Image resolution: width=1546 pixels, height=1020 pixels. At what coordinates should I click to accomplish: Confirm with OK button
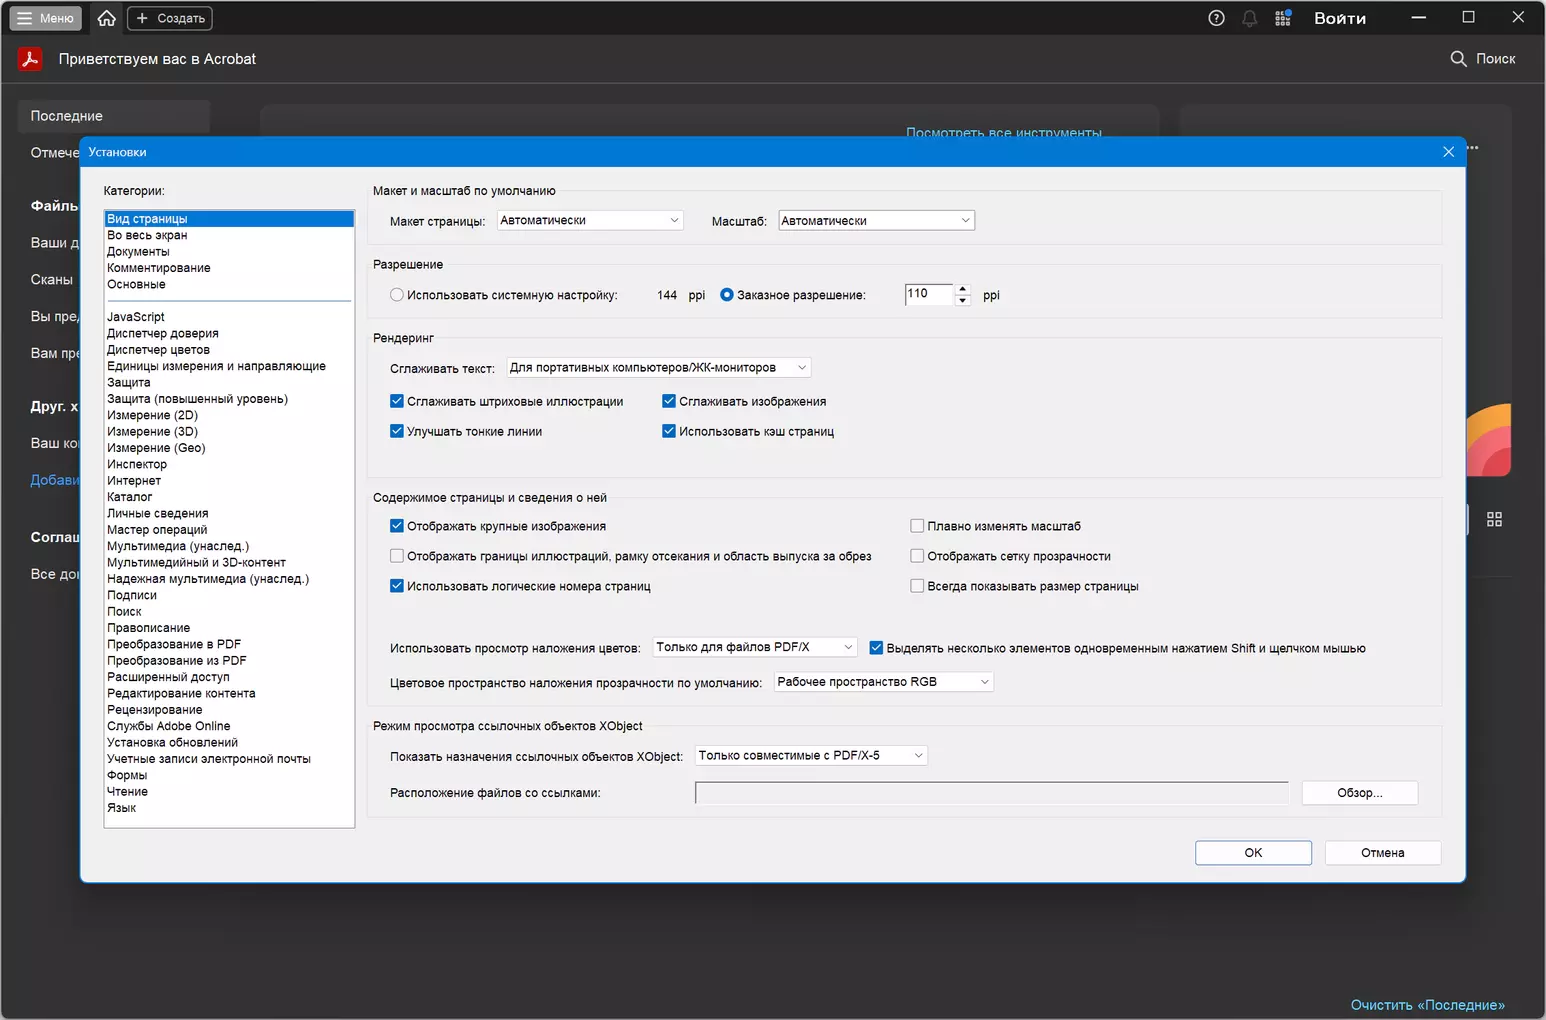coord(1253,853)
